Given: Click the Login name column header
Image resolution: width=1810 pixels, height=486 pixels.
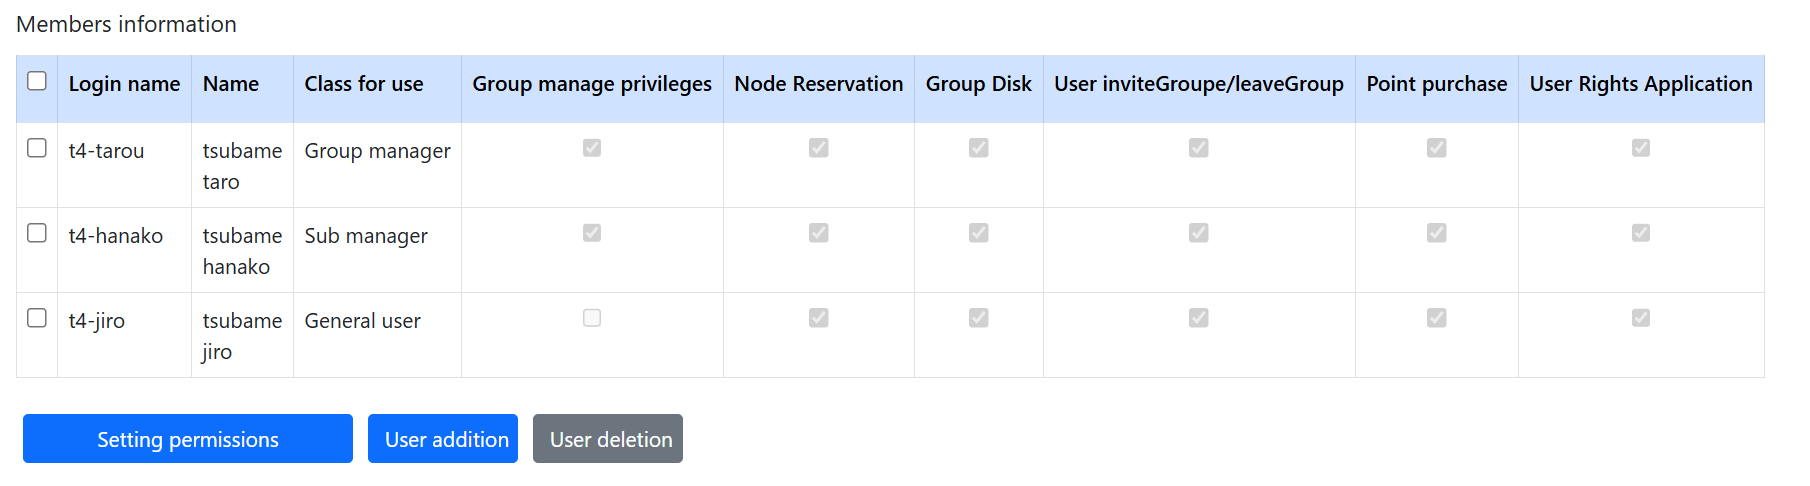Looking at the screenshot, I should pos(124,84).
